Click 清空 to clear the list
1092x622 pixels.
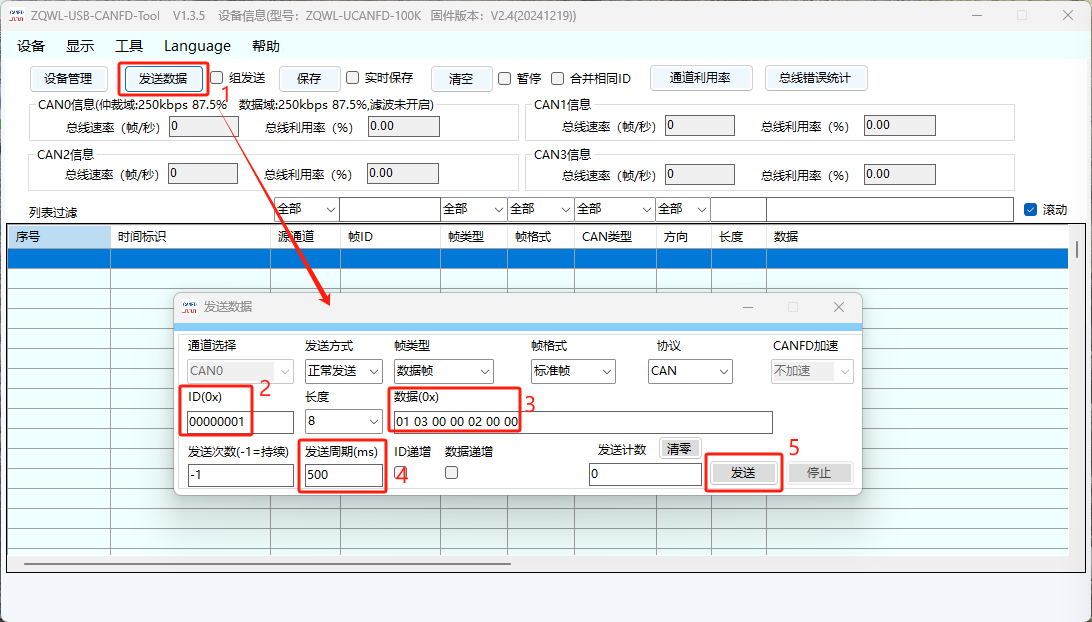point(461,78)
